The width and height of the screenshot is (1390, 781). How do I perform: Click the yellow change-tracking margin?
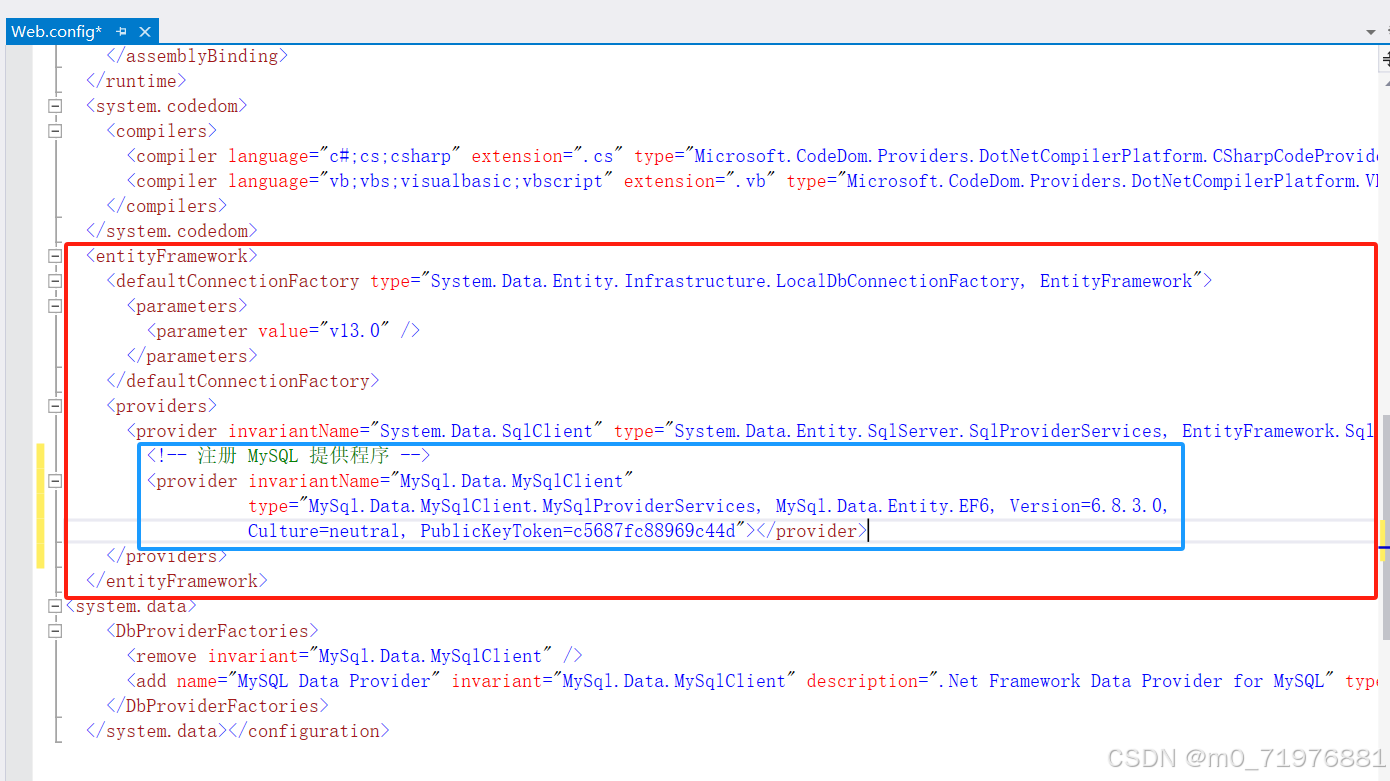click(x=40, y=500)
